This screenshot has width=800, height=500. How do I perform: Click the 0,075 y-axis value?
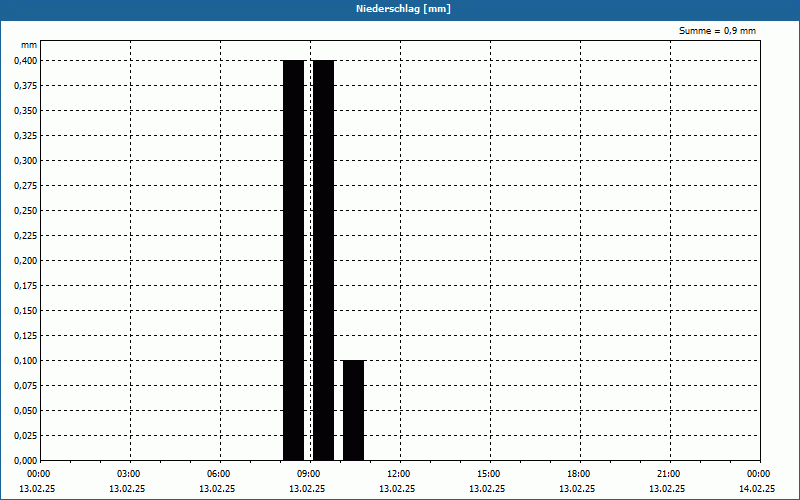click(x=26, y=386)
